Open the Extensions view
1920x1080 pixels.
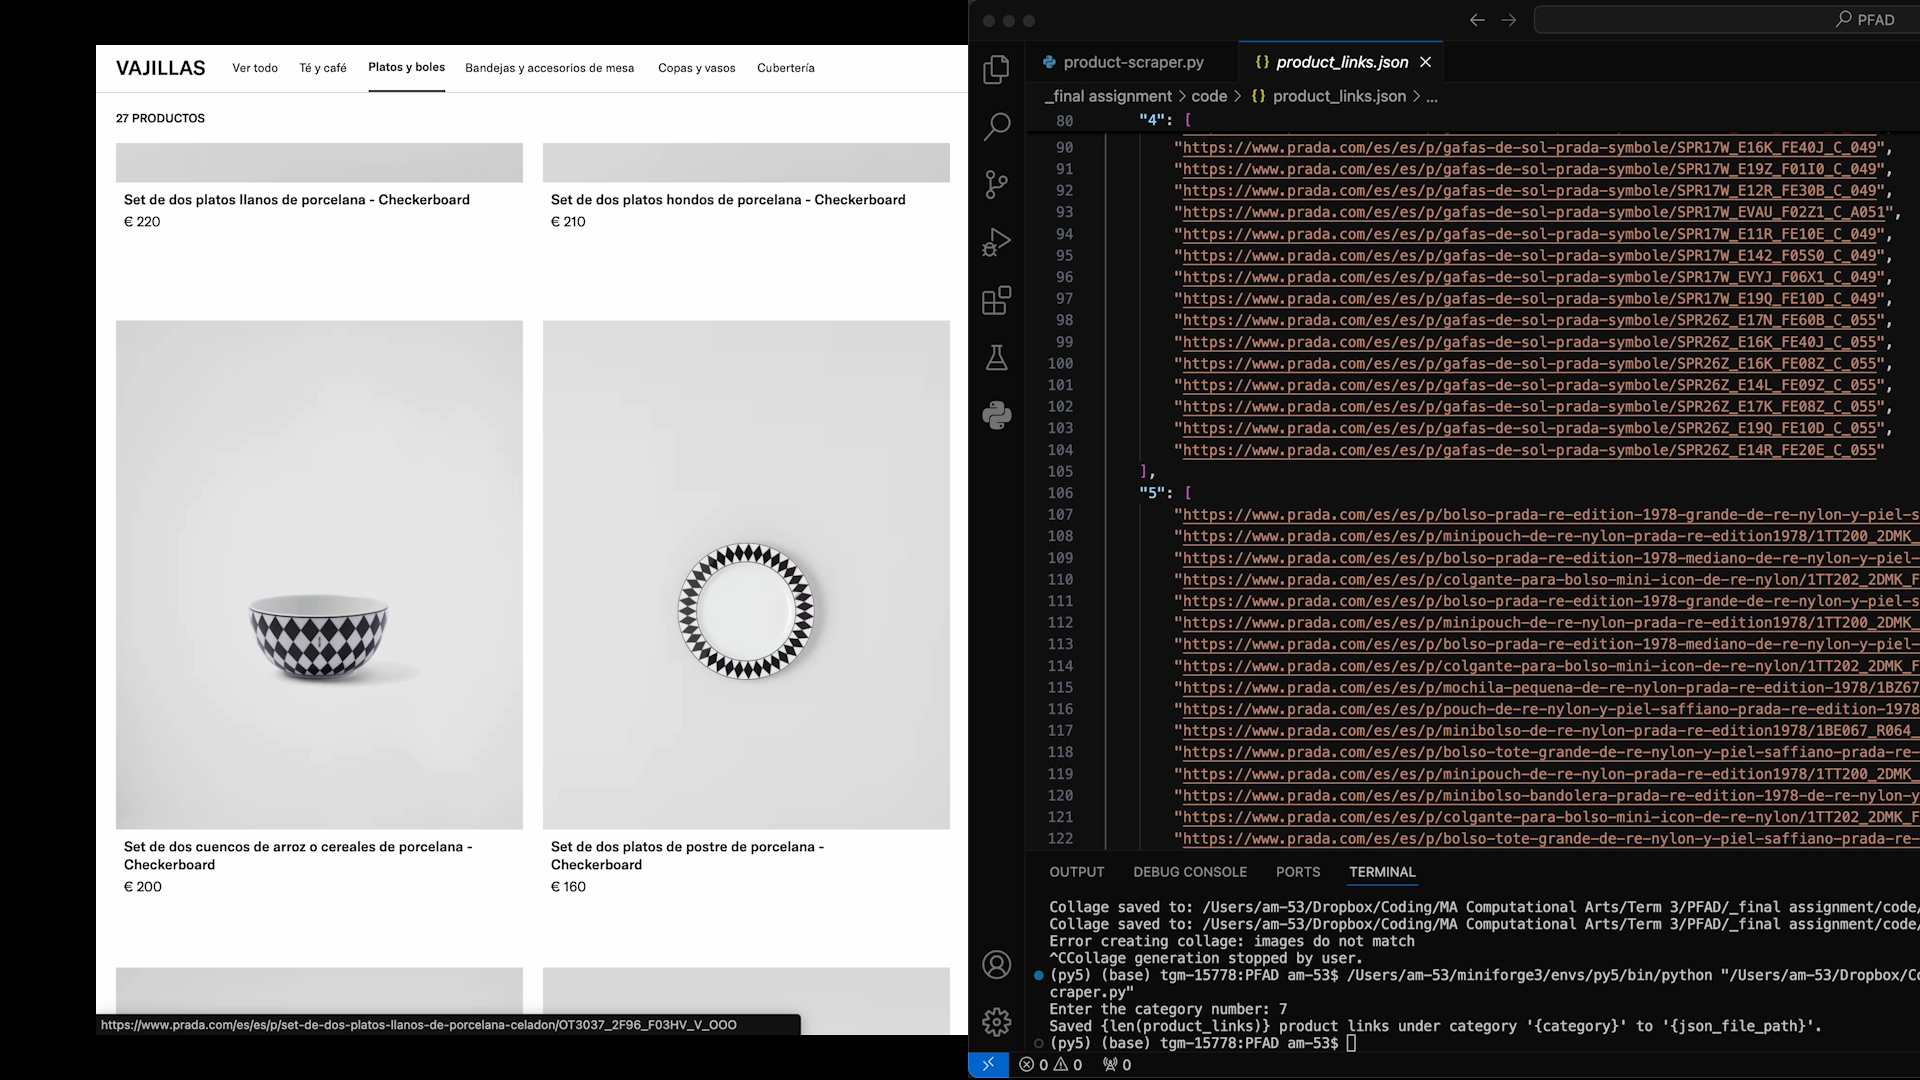click(996, 300)
